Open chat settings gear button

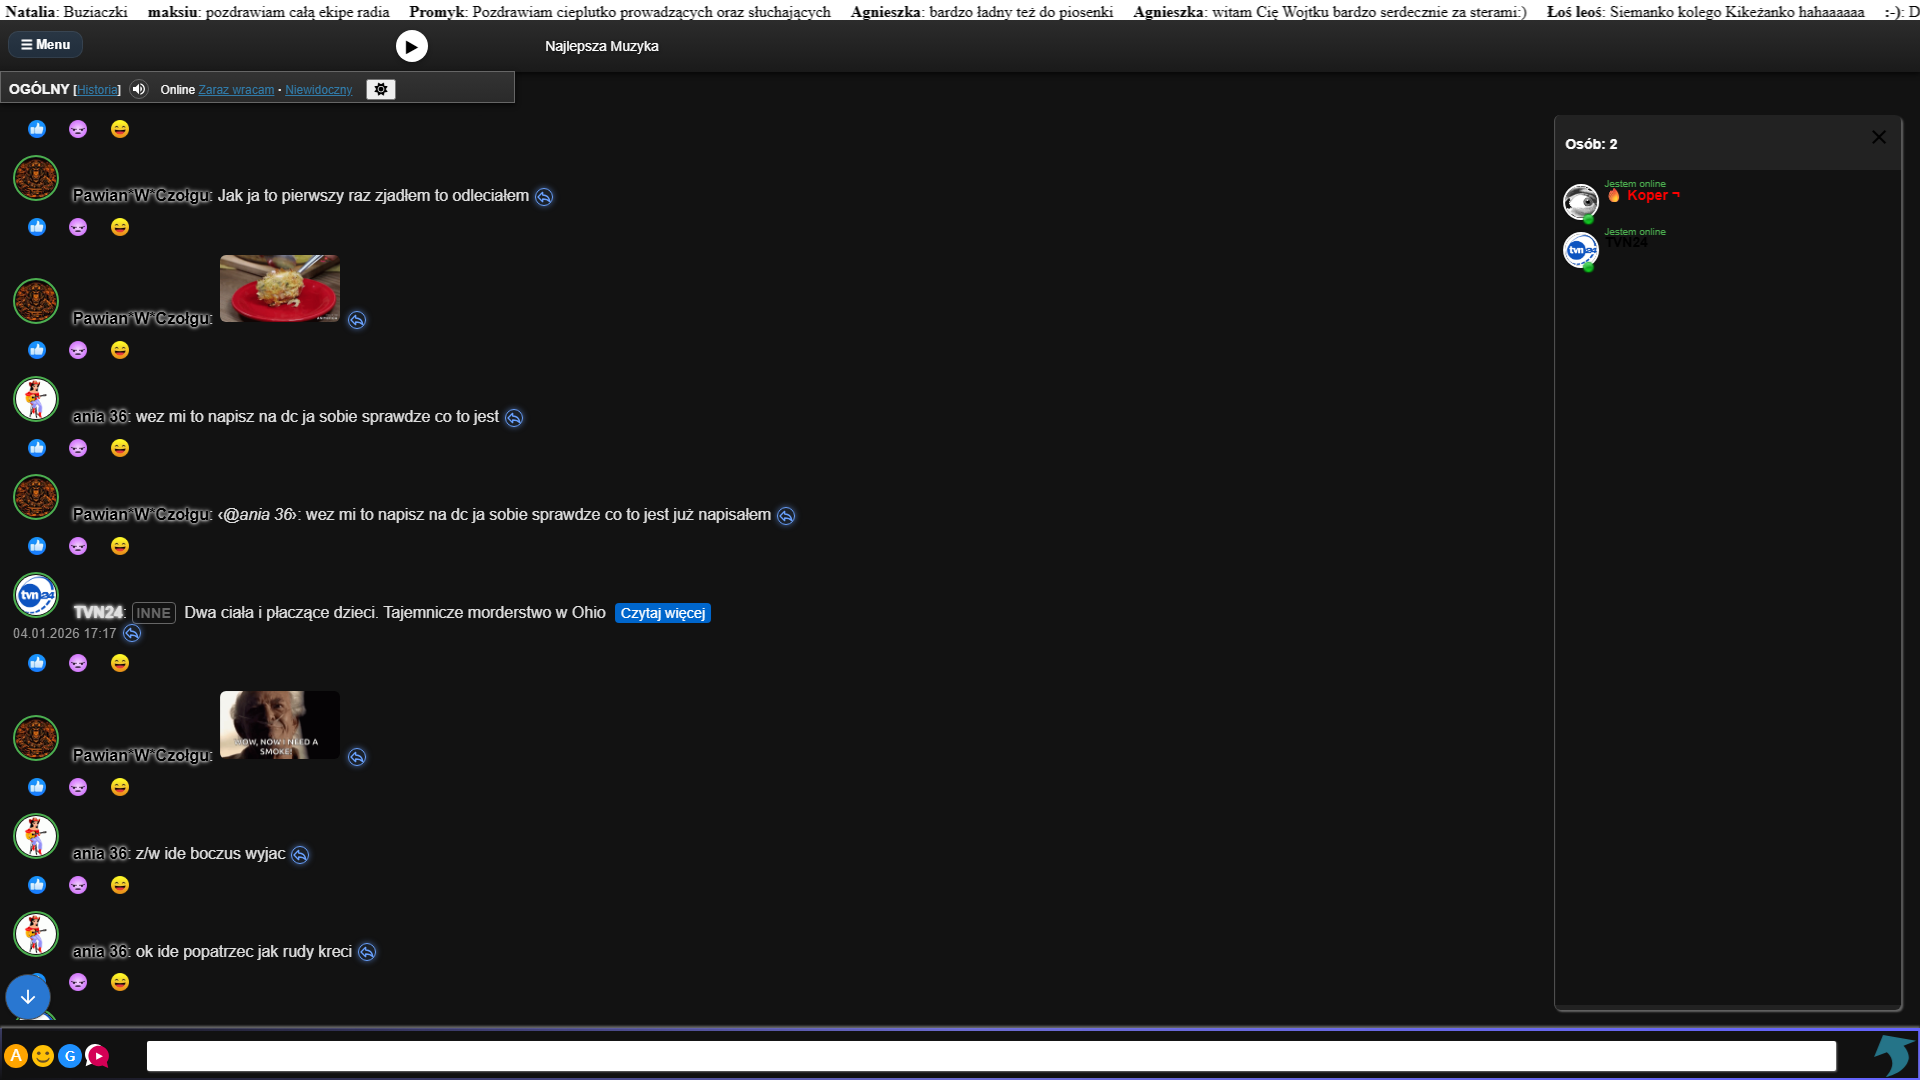(381, 89)
